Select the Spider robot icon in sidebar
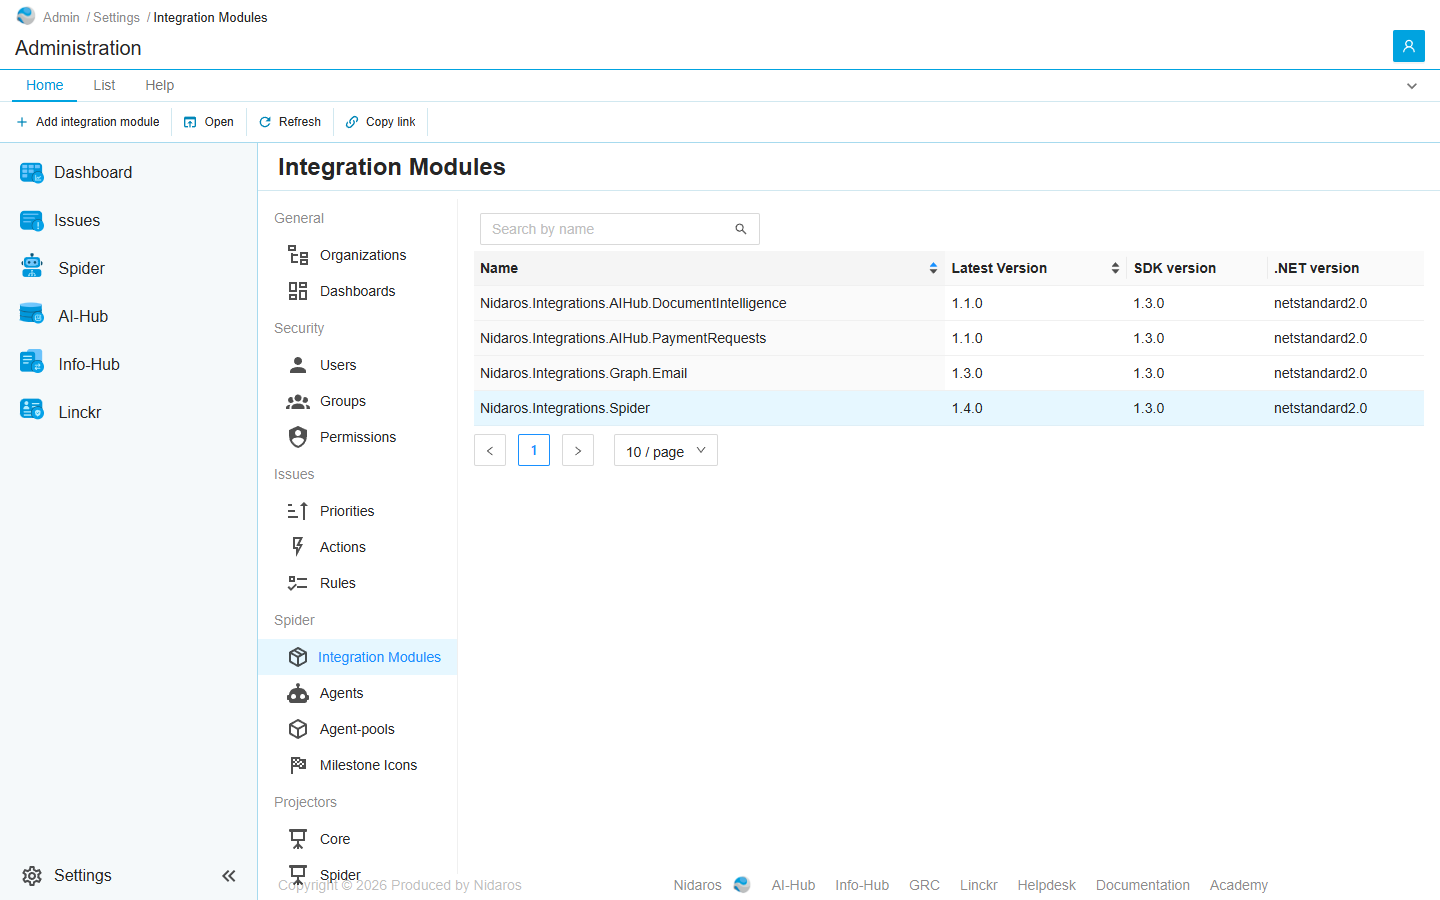Viewport: 1440px width, 900px height. (x=32, y=266)
